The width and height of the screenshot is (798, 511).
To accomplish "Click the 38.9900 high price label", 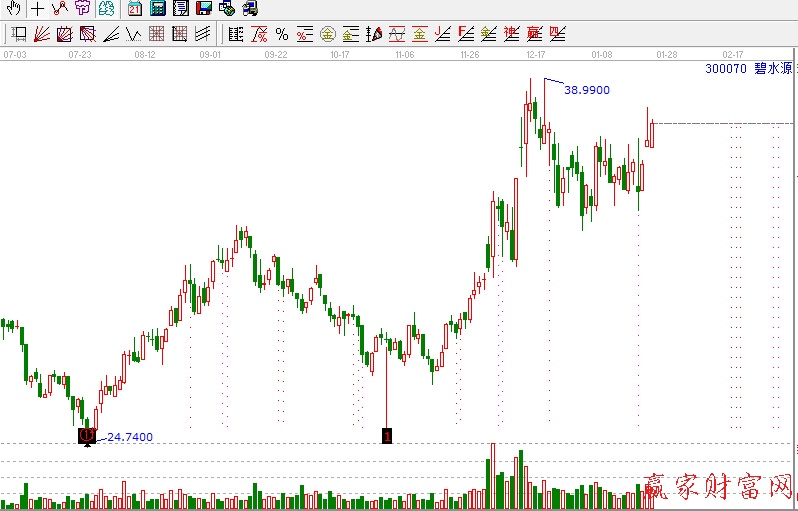I will pos(587,90).
